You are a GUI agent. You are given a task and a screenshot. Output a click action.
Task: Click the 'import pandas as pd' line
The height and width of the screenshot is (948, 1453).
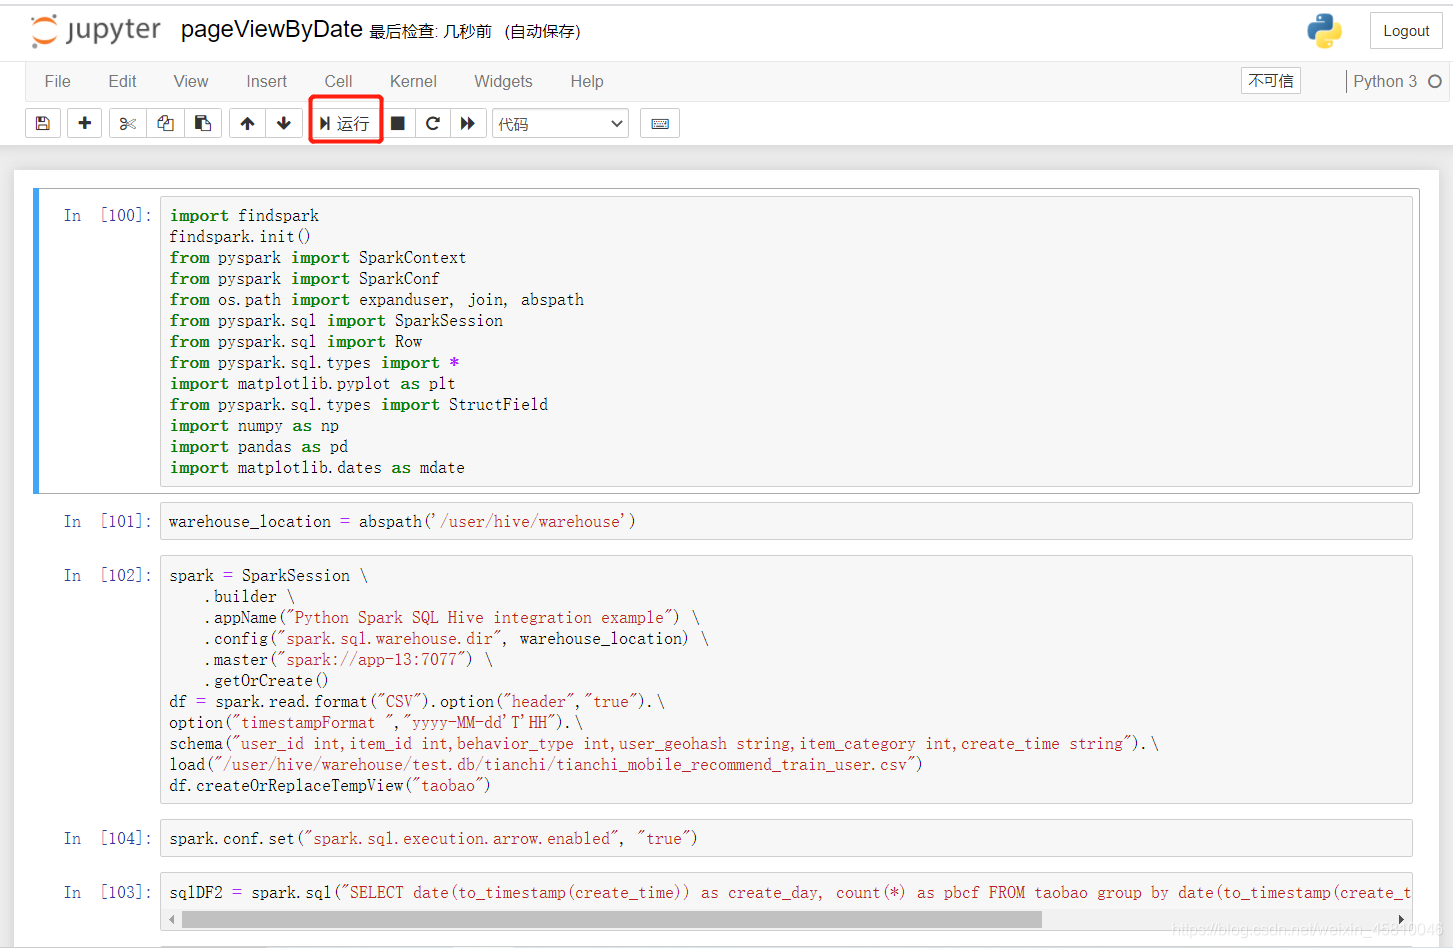(259, 447)
